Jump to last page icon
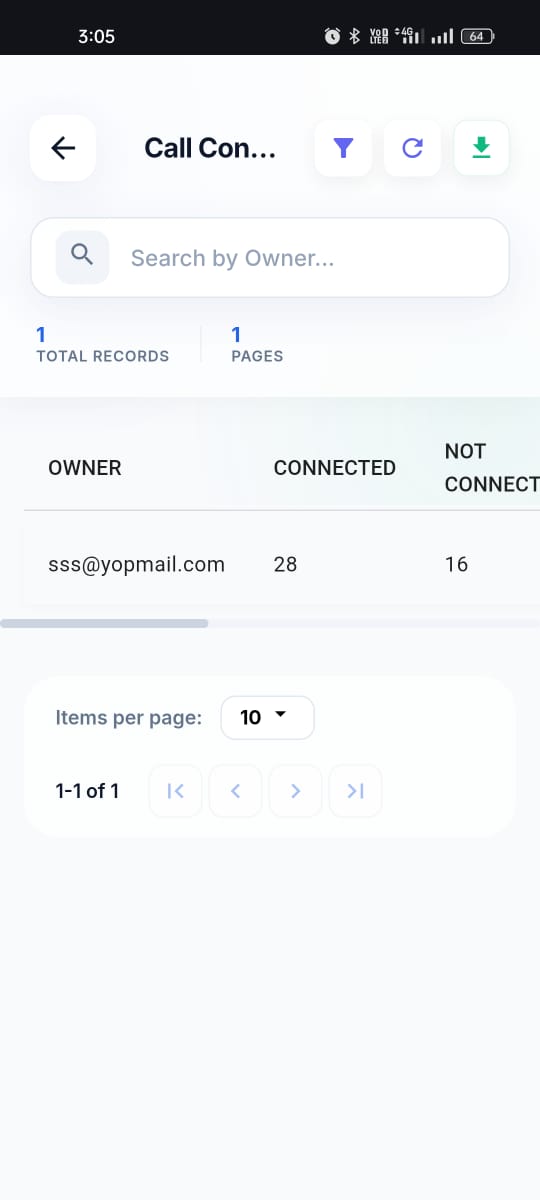The width and height of the screenshot is (540, 1200). tap(356, 791)
